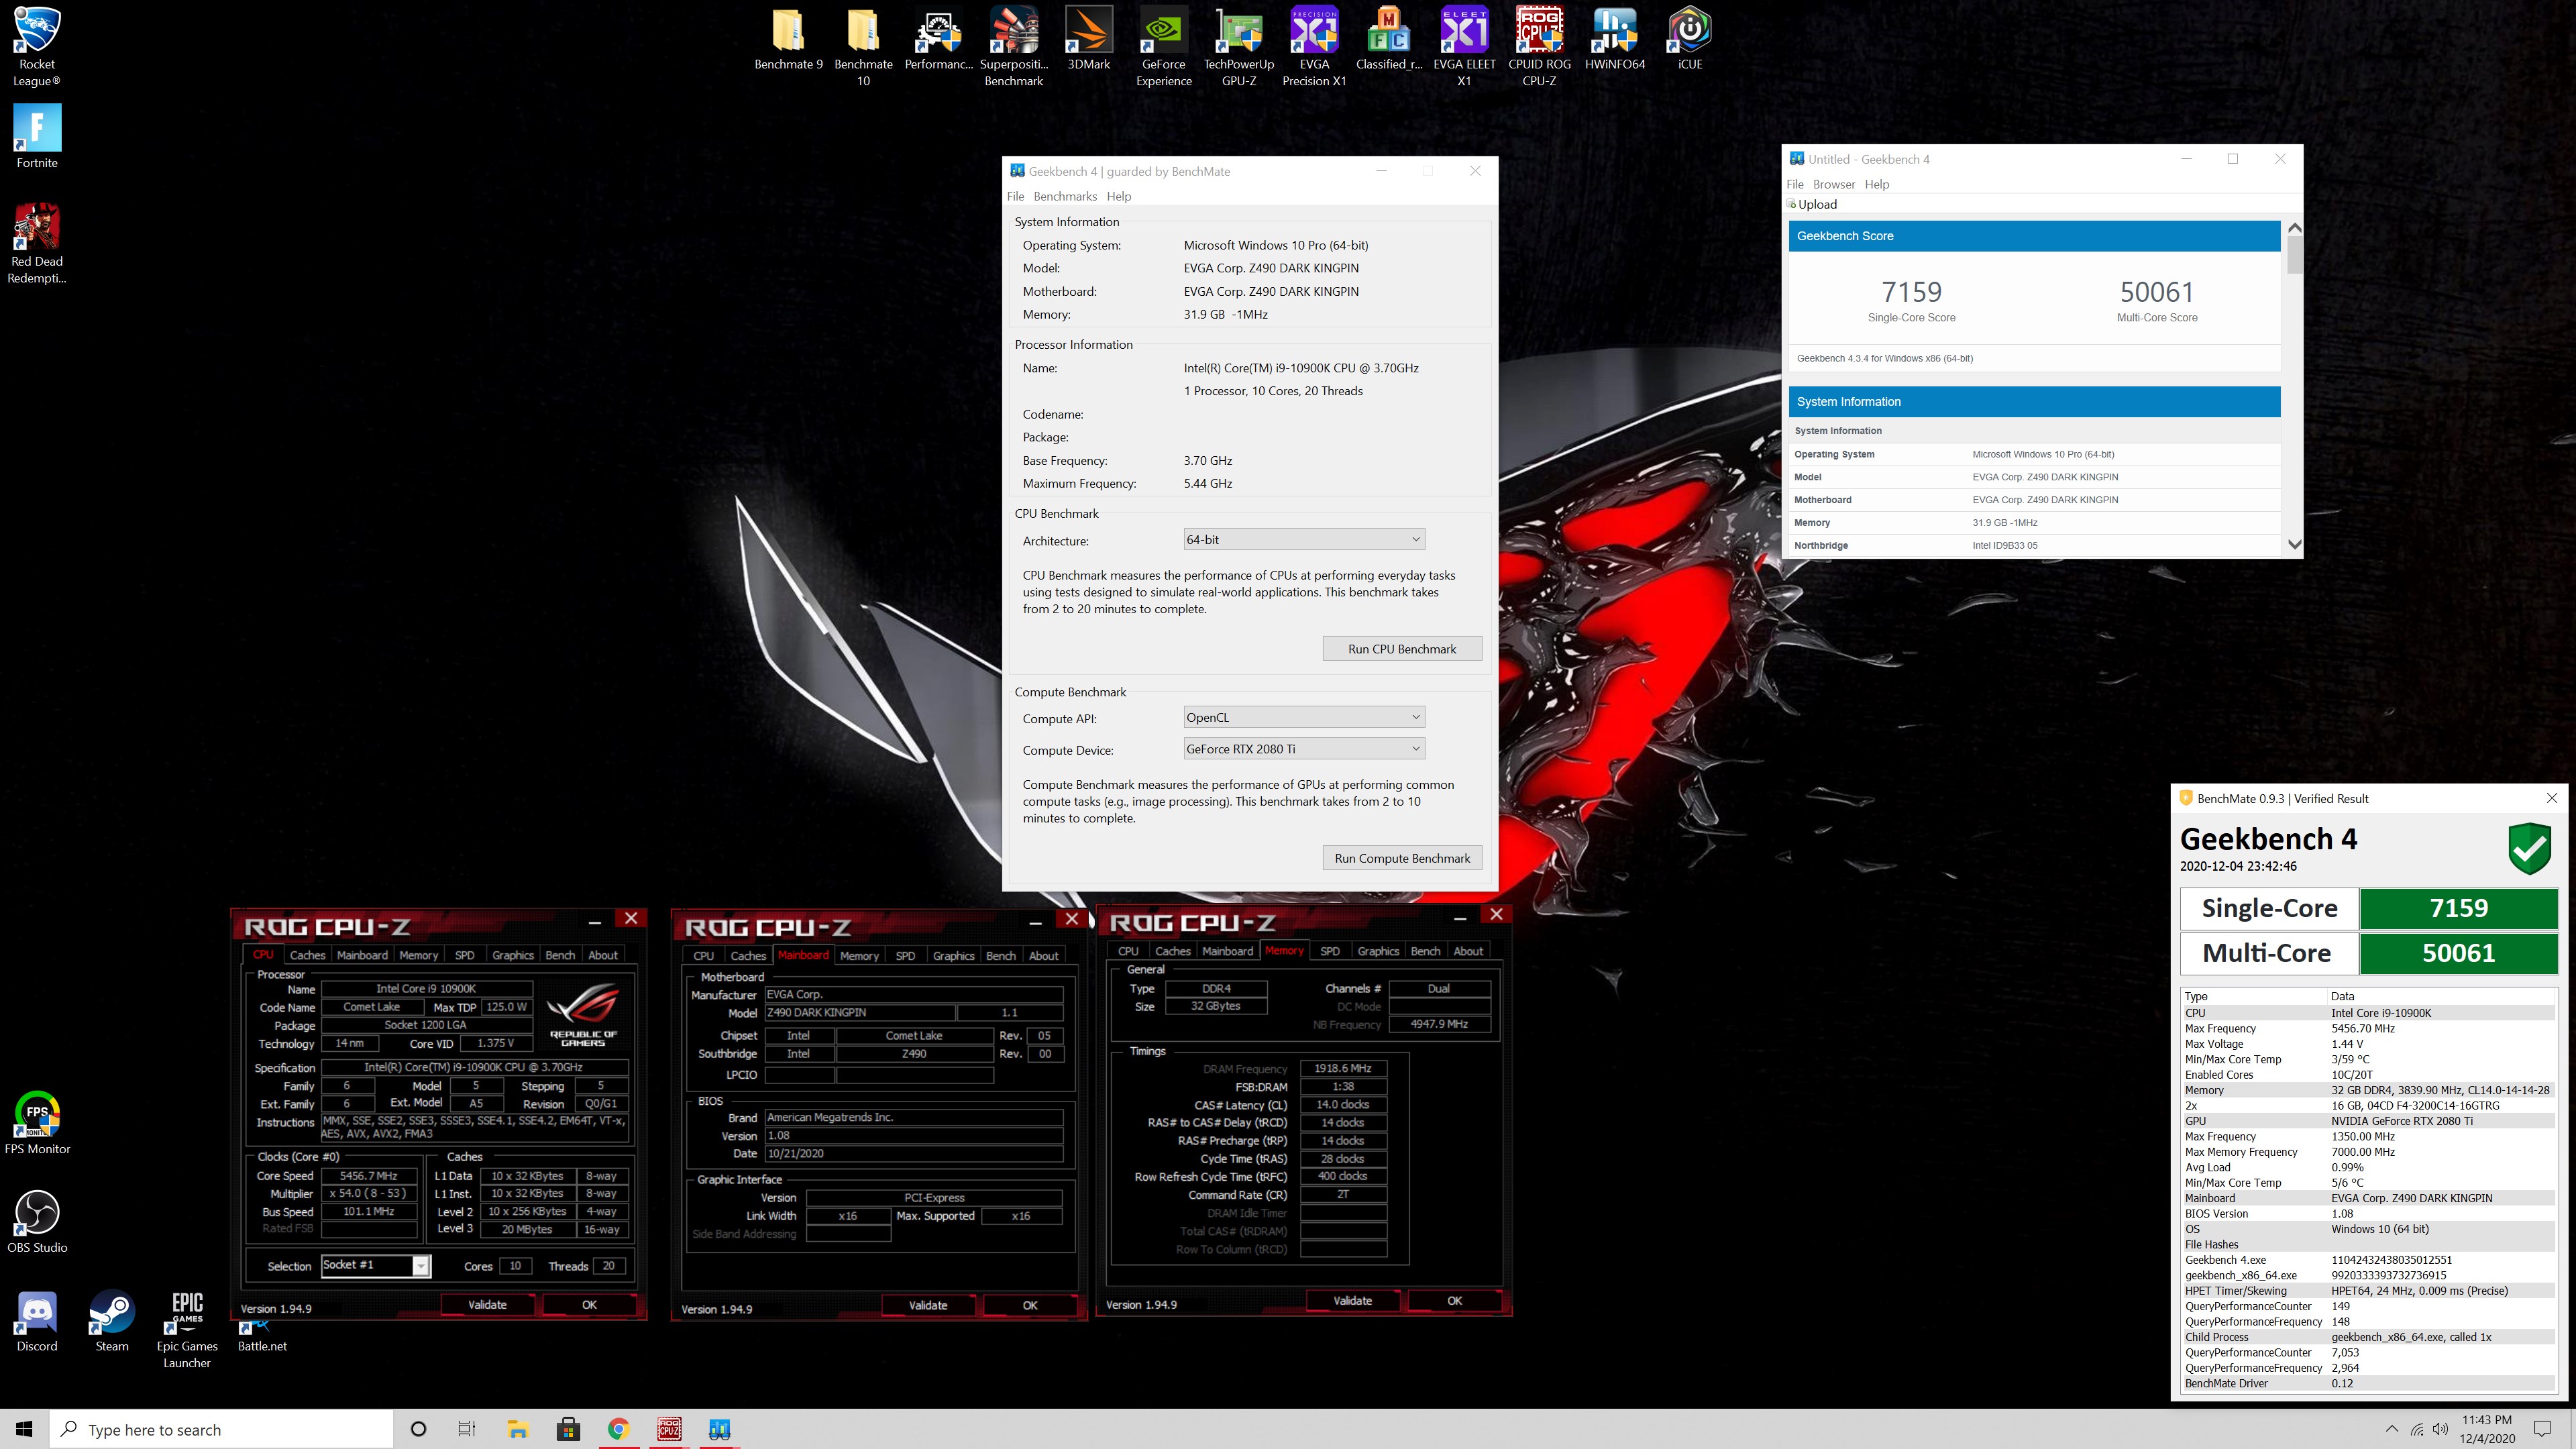Open Fortnite desktop shortcut
This screenshot has height=1449, width=2576.
coord(37,136)
